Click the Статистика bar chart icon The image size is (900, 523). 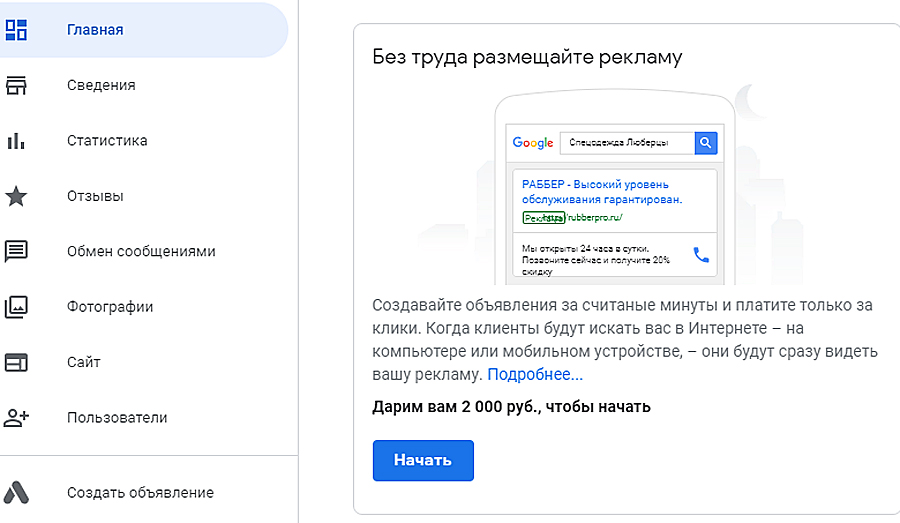16,140
